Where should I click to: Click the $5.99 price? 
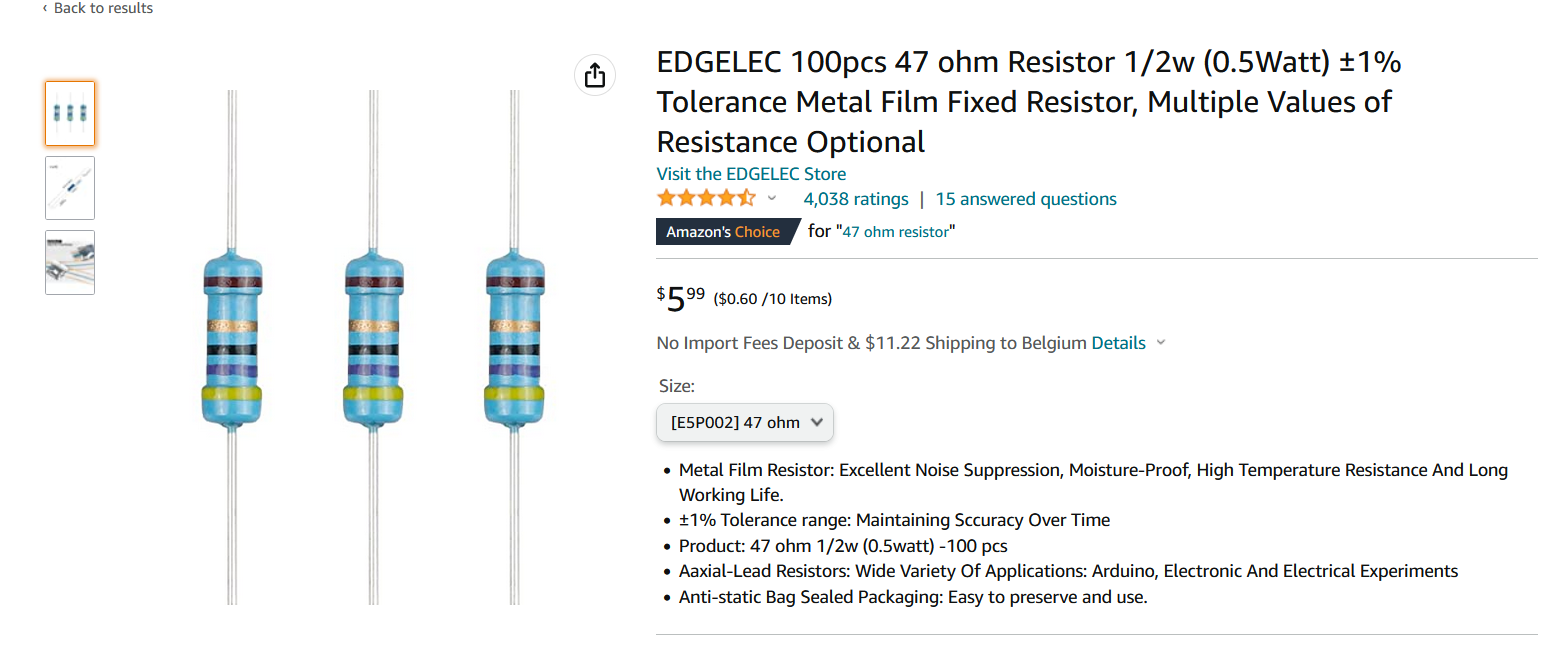click(x=680, y=298)
